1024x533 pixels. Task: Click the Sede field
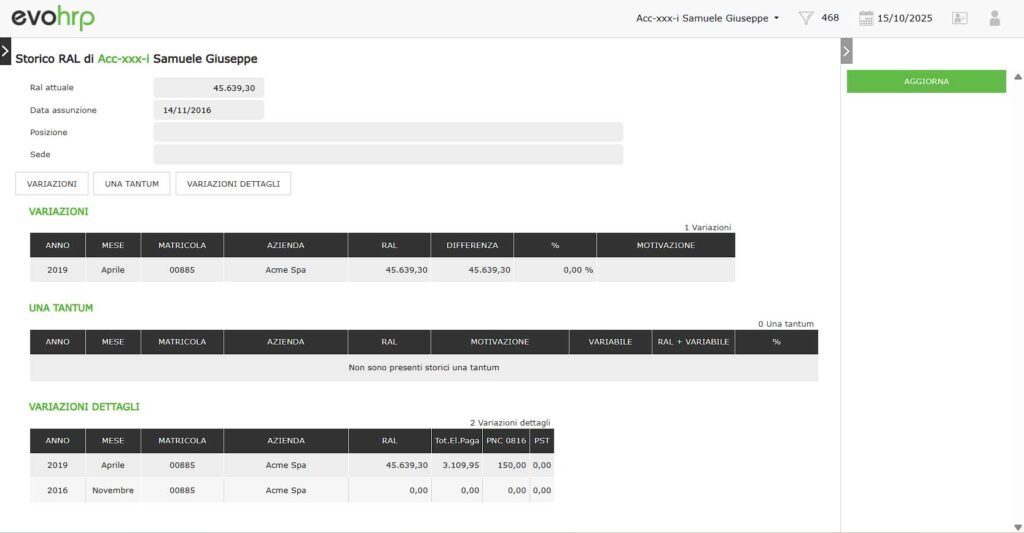[387, 154]
